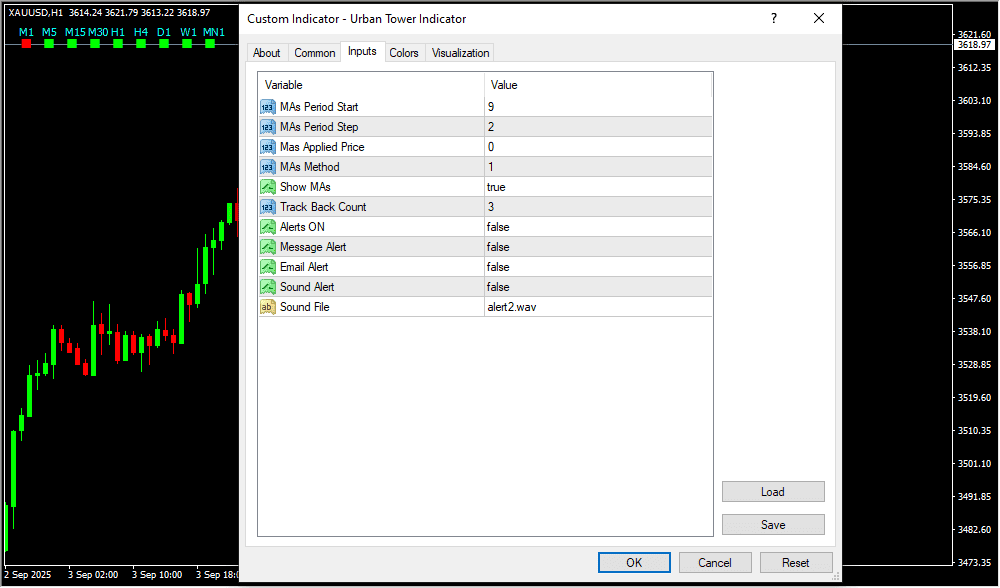Click the icon next to Email Alert

coord(268,267)
